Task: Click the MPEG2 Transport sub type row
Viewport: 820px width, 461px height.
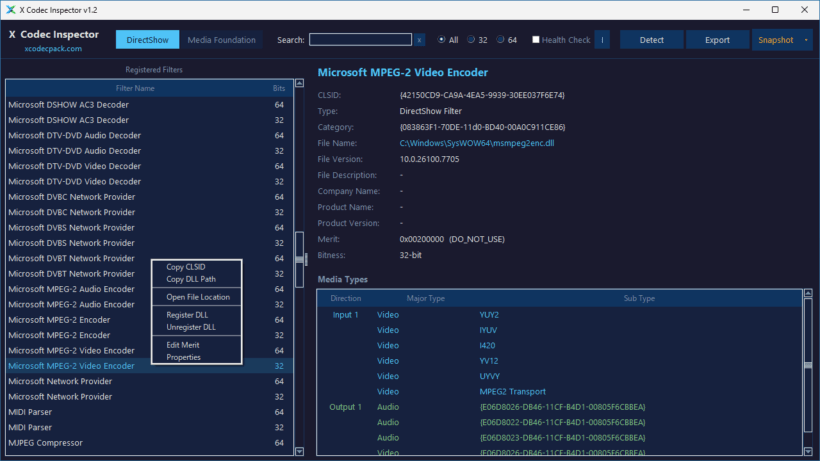Action: (559, 391)
